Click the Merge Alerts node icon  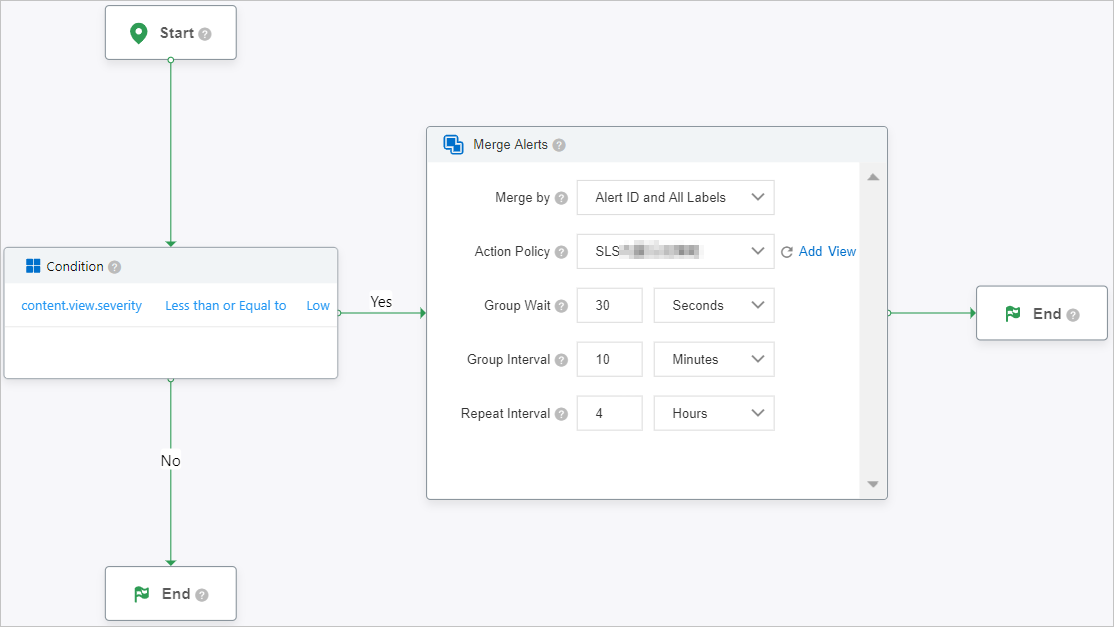(x=453, y=145)
